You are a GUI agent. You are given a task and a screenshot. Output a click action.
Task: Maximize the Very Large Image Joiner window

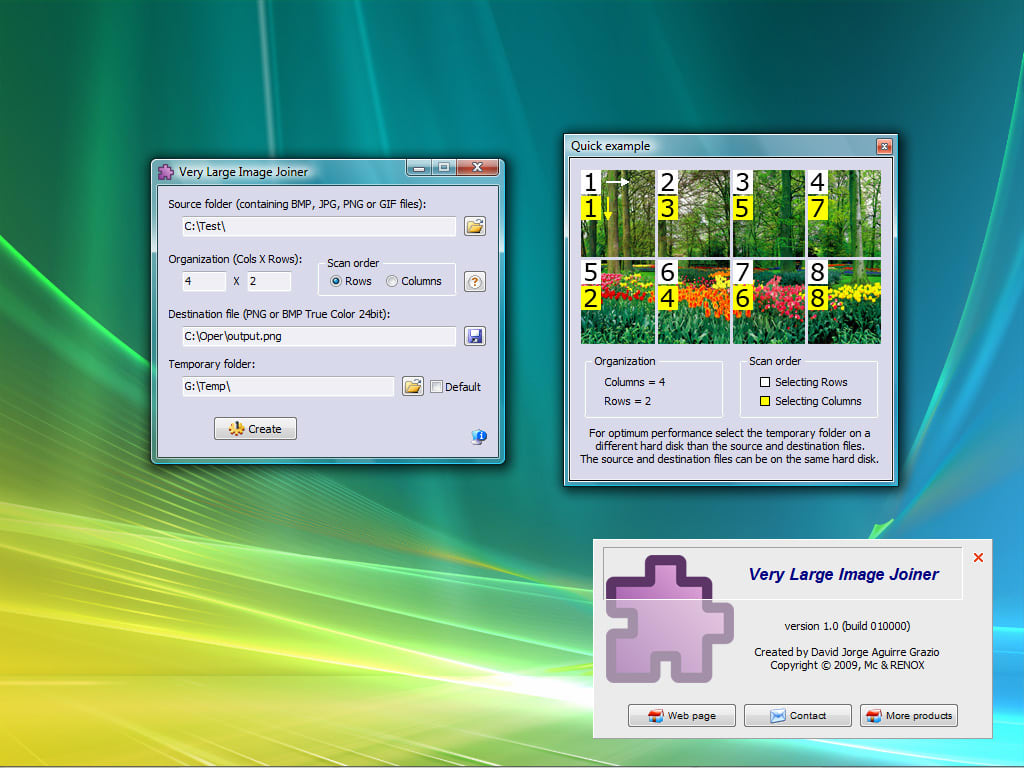point(444,168)
